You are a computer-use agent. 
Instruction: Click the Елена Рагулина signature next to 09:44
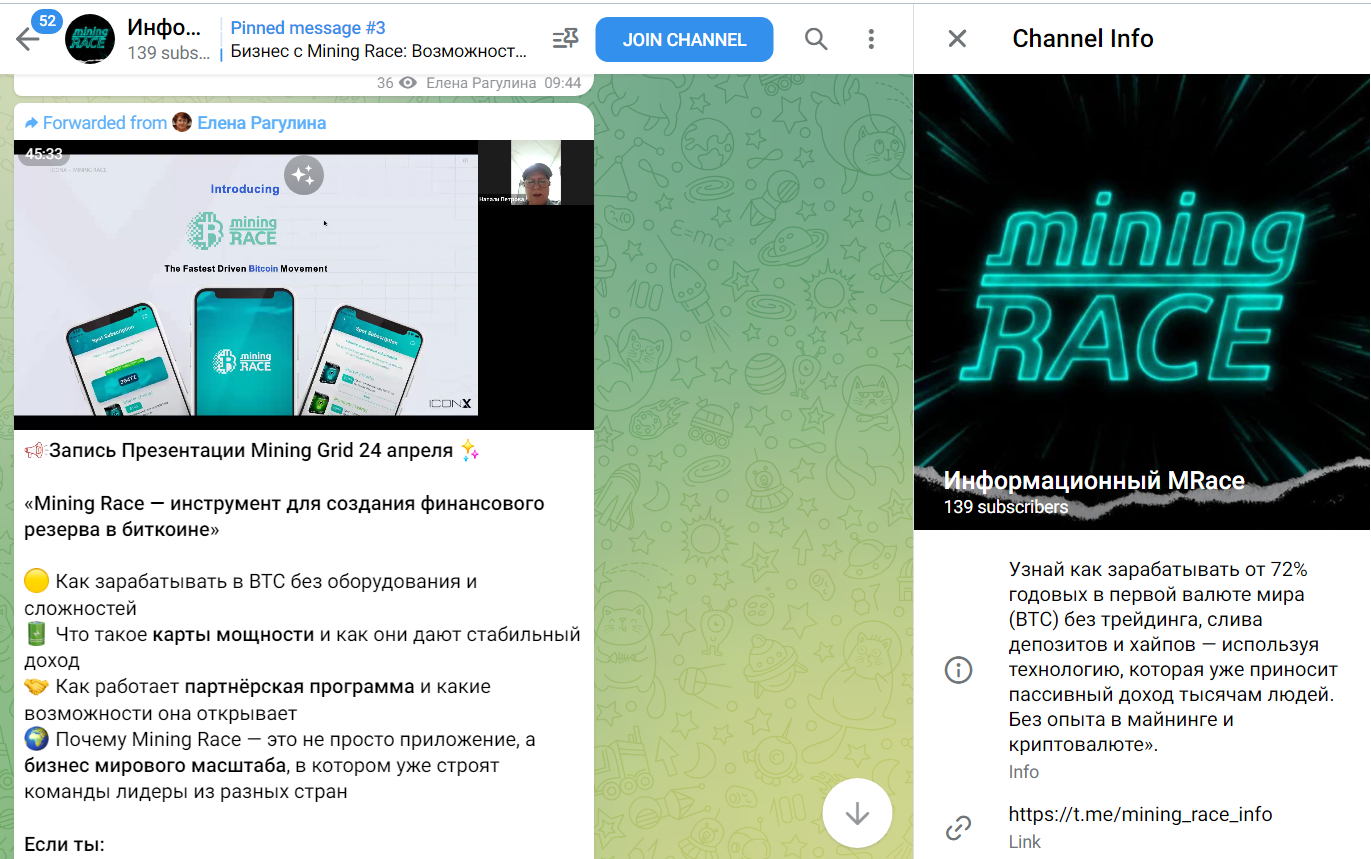[x=482, y=83]
